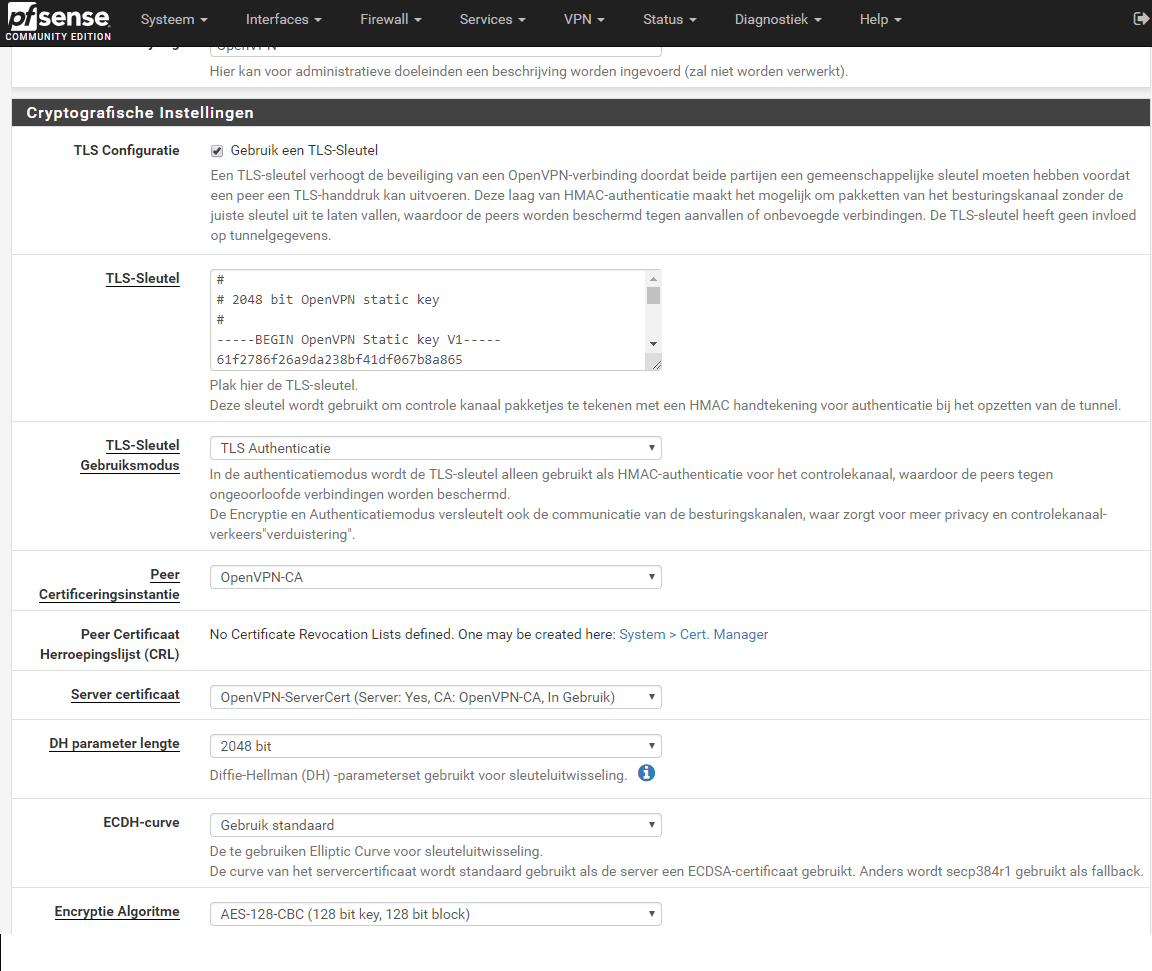Open the Help menu
The image size is (1152, 971).
click(x=880, y=20)
